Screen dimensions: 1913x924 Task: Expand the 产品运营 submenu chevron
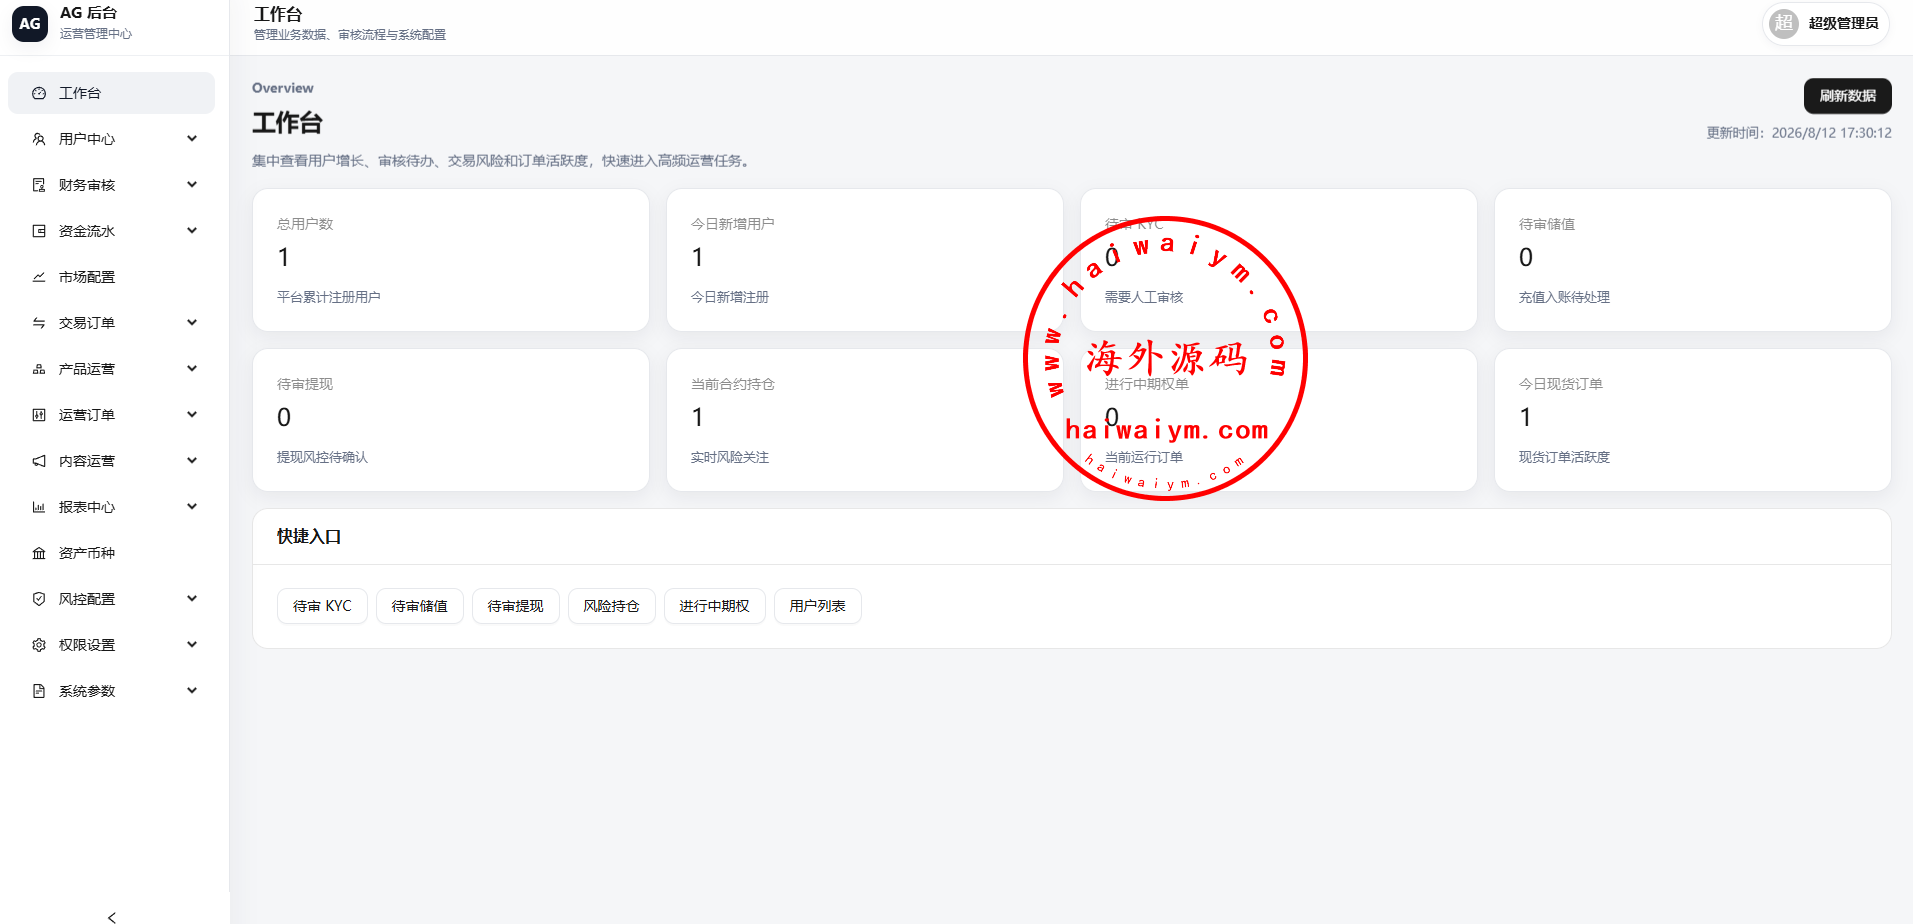(192, 369)
